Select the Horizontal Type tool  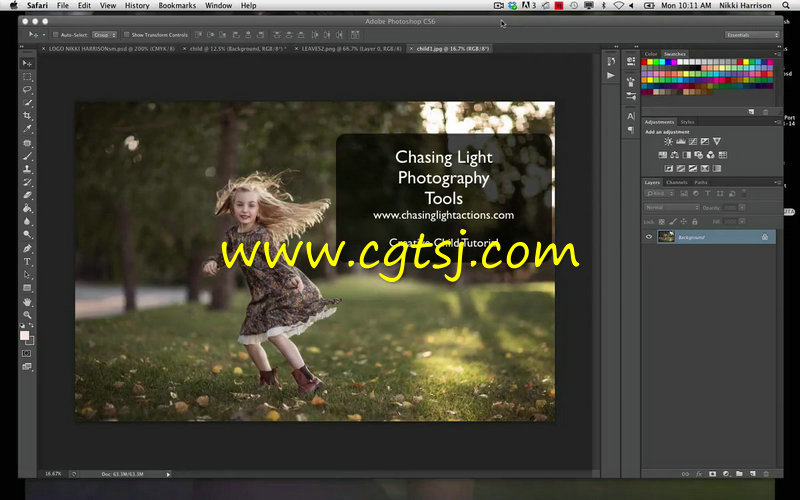(x=27, y=262)
